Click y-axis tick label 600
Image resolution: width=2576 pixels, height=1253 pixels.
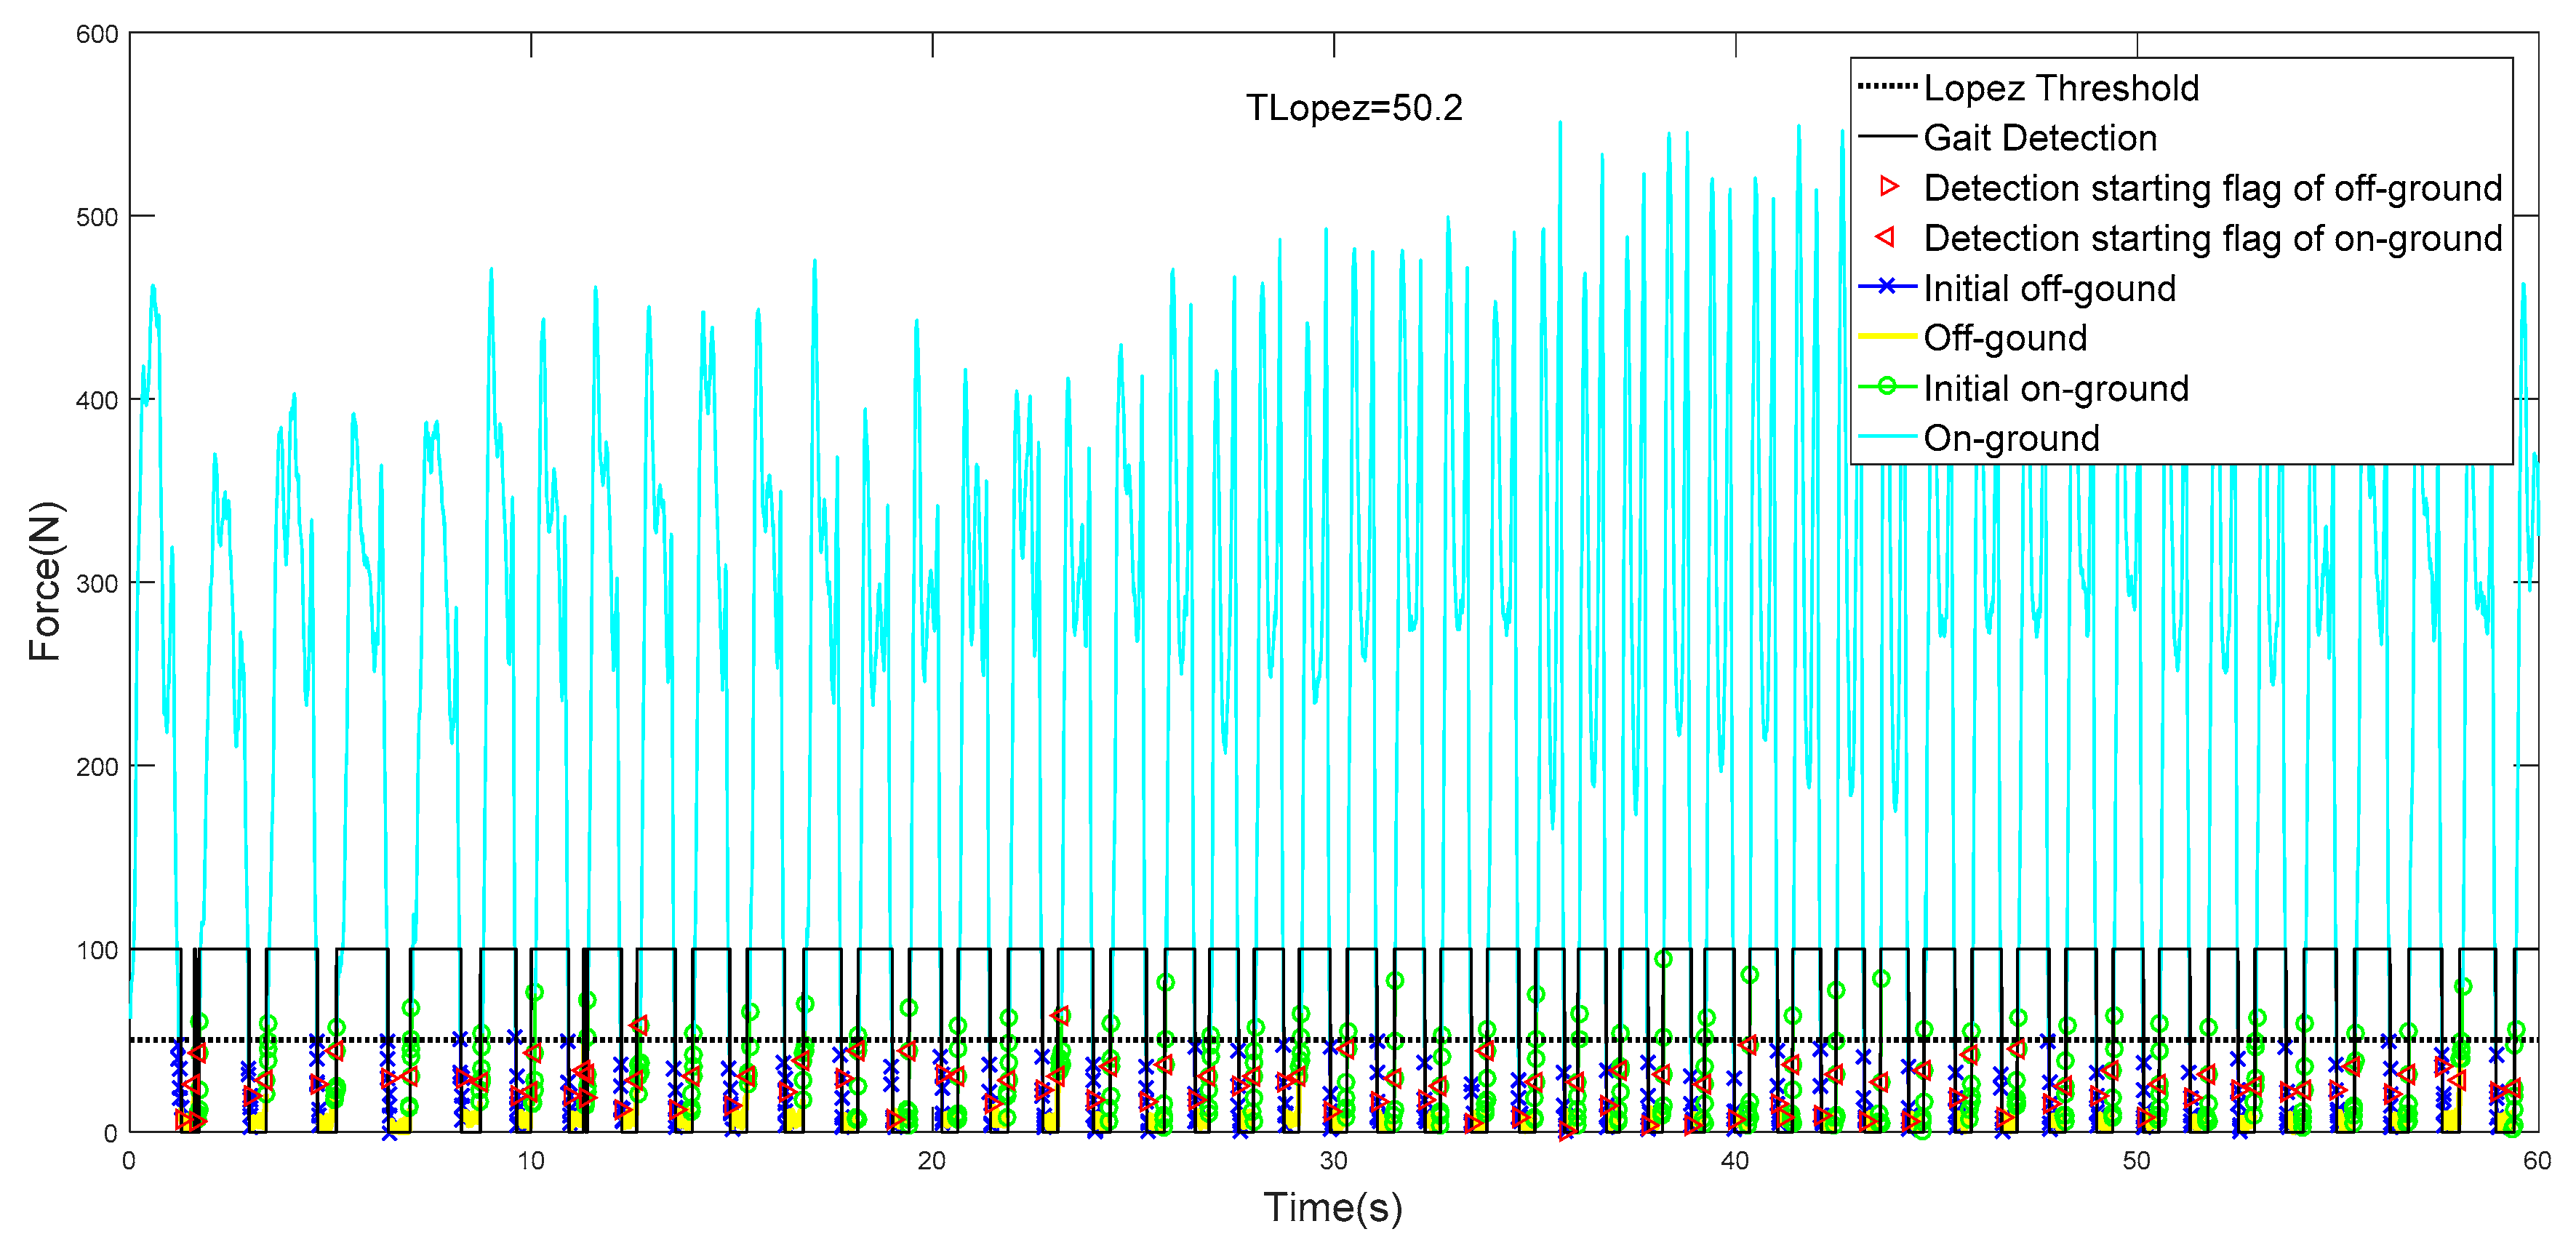[x=97, y=34]
